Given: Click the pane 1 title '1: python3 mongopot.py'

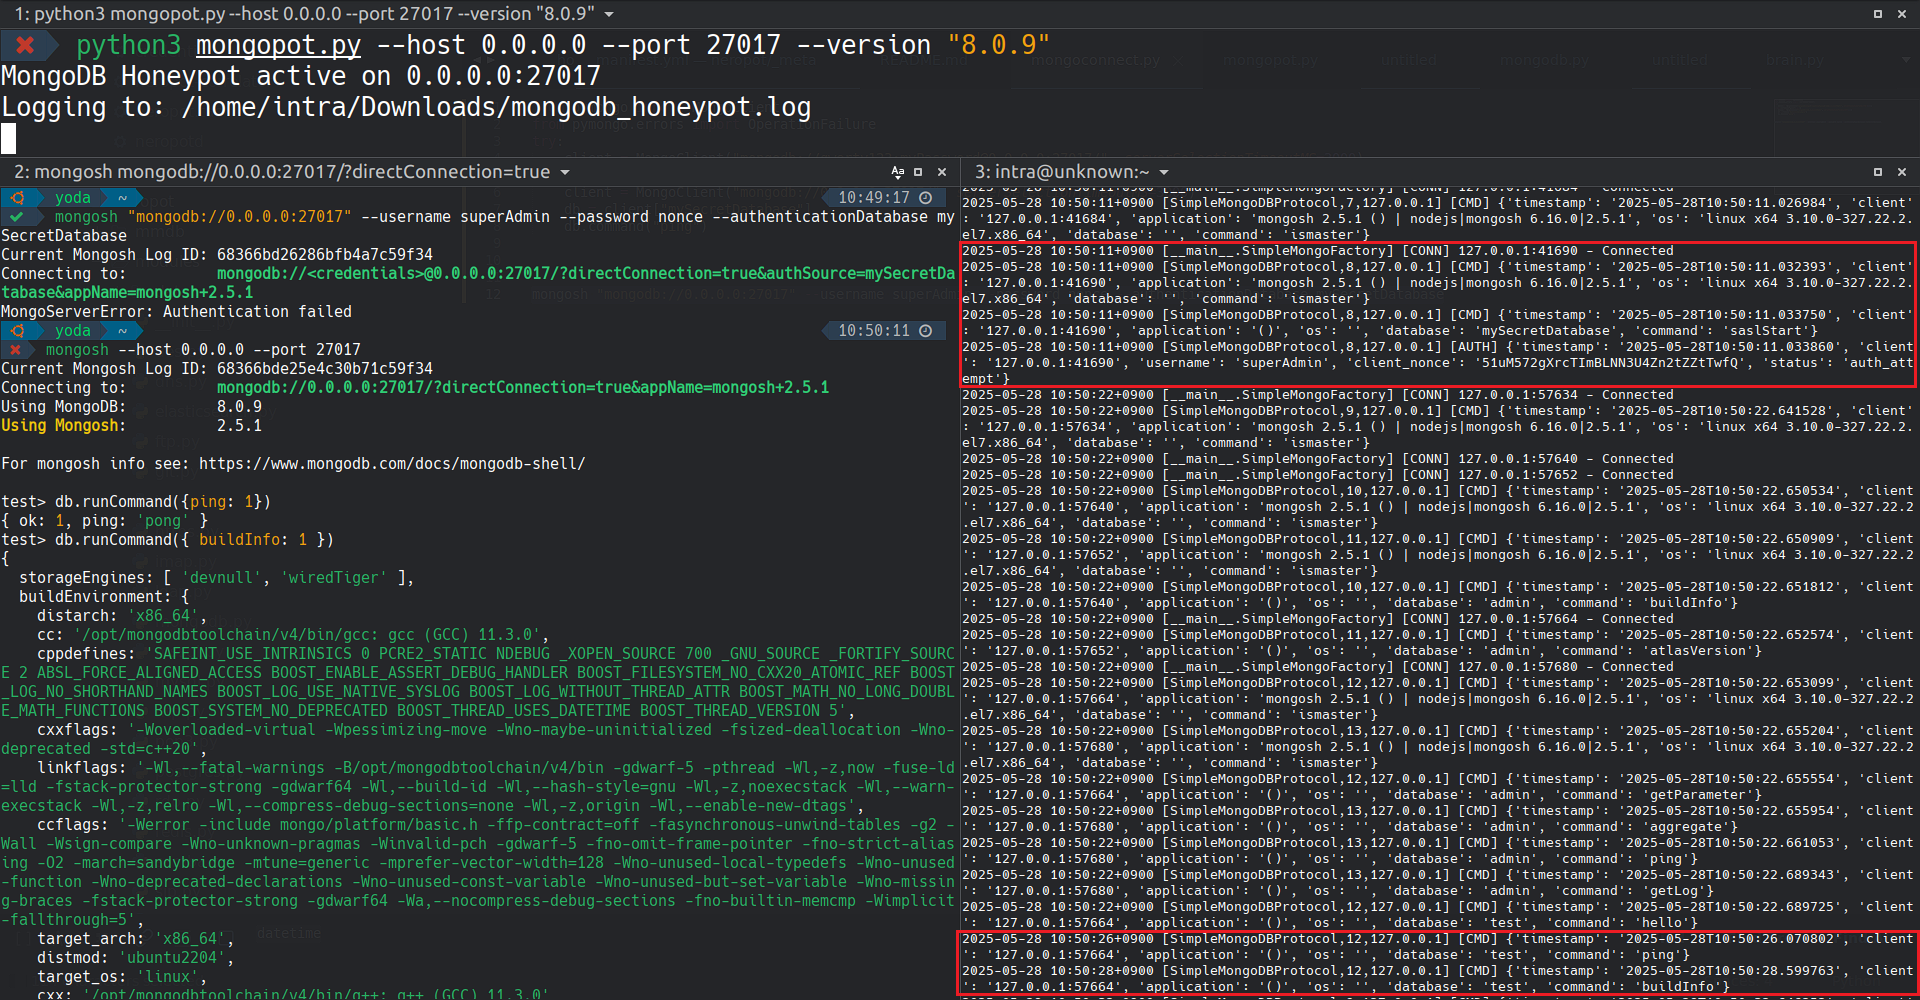Looking at the screenshot, I should 304,14.
